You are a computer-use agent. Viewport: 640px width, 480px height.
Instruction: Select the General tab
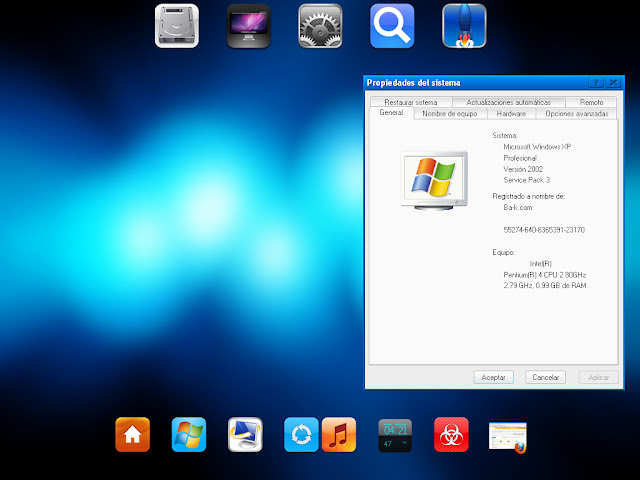tap(391, 113)
